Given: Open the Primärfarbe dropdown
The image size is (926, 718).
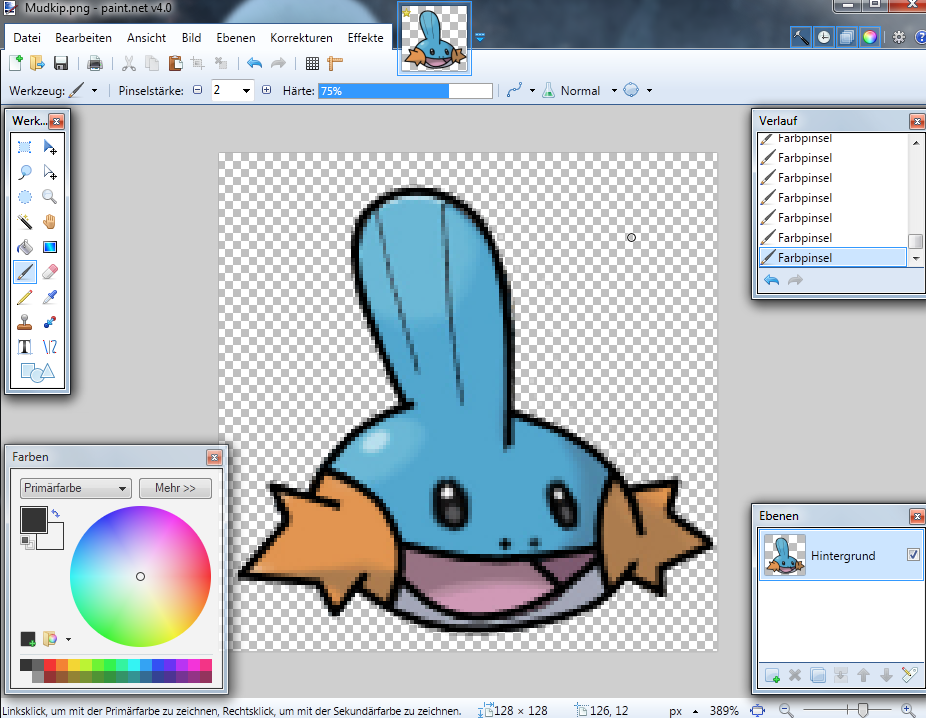Looking at the screenshot, I should pos(75,488).
